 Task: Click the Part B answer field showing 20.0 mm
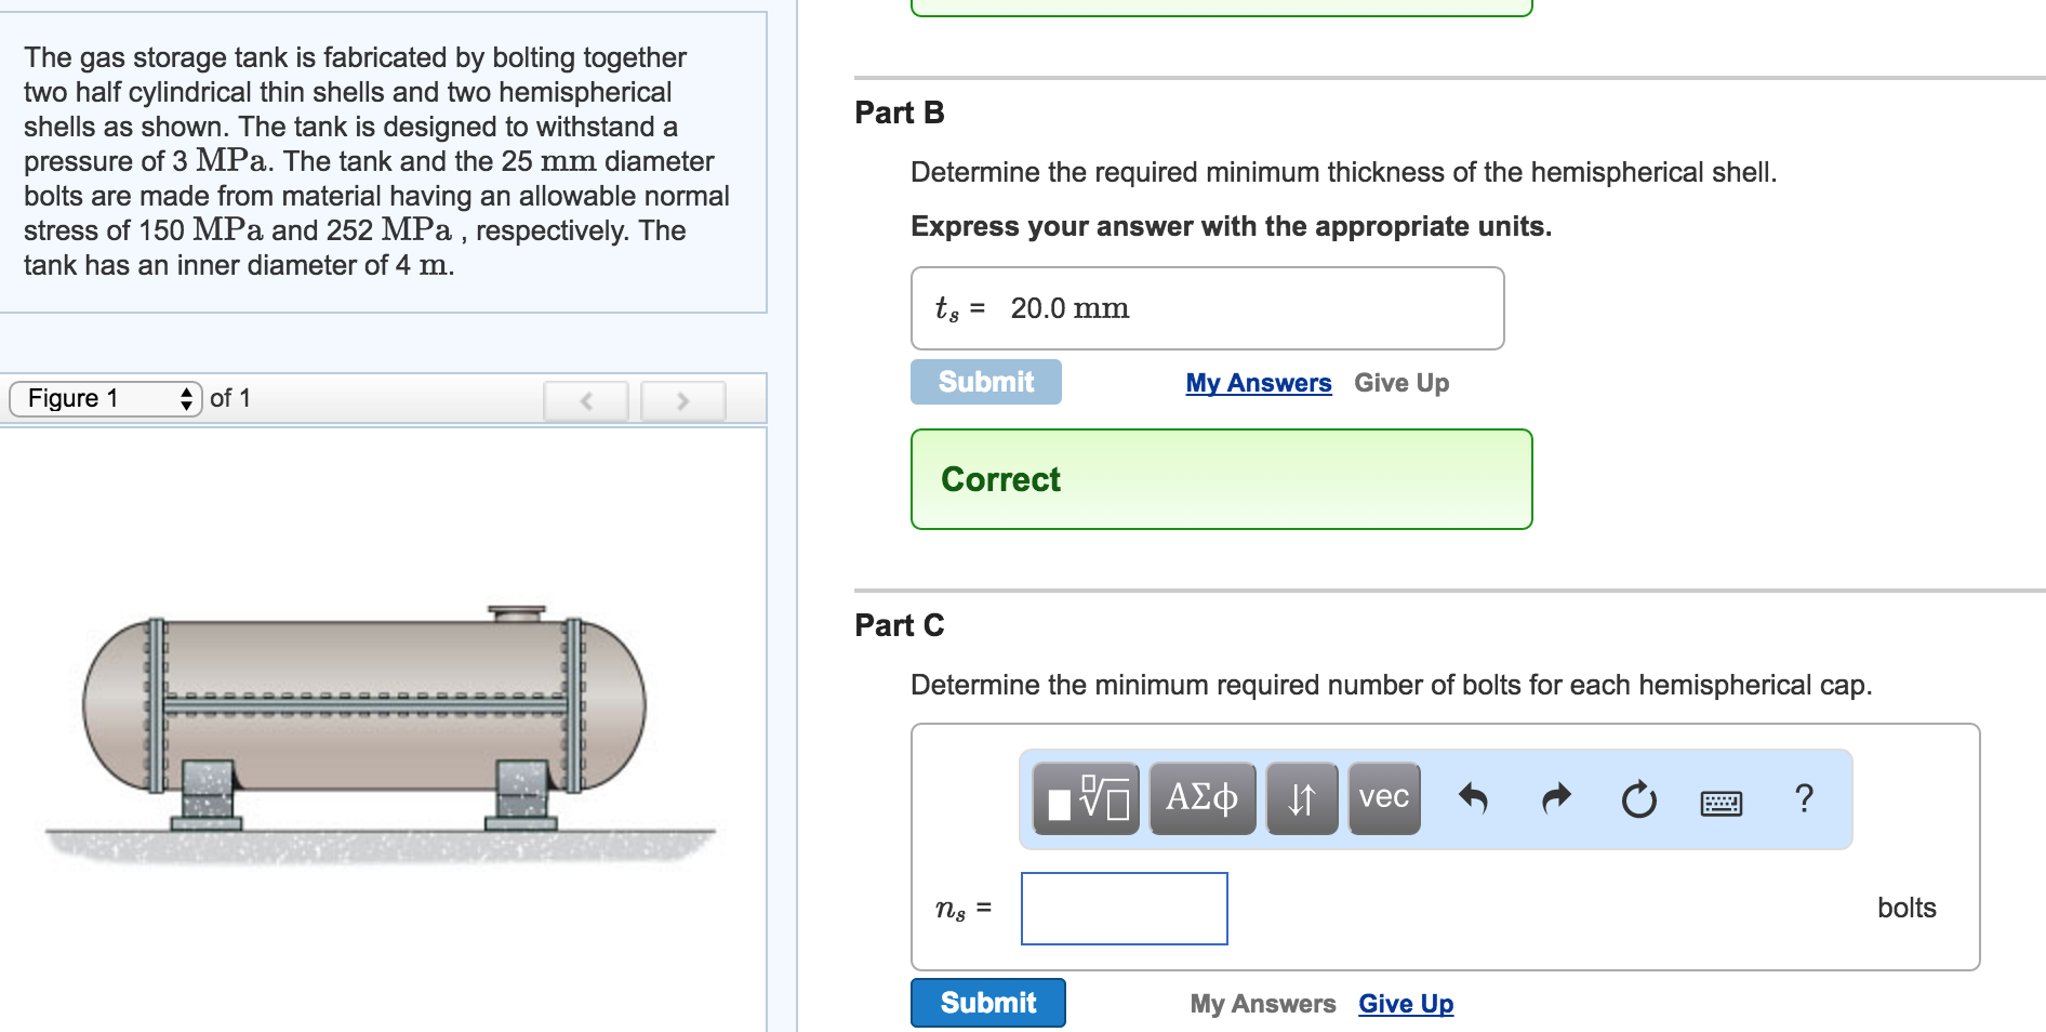[x=1206, y=308]
